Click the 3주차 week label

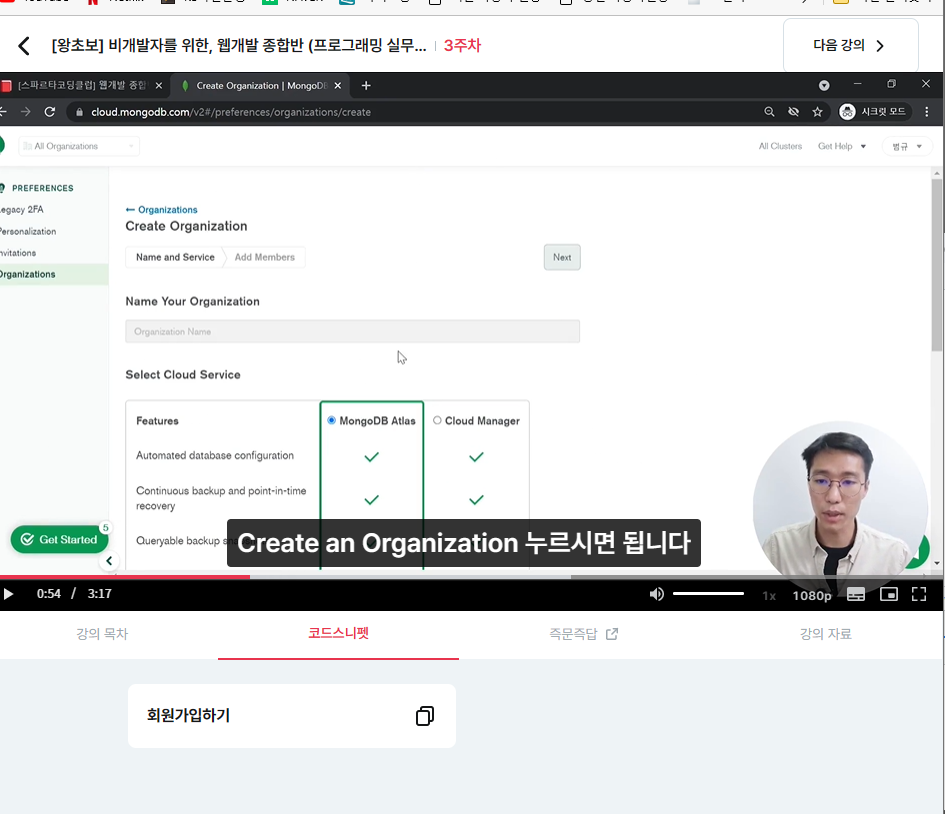pos(462,46)
